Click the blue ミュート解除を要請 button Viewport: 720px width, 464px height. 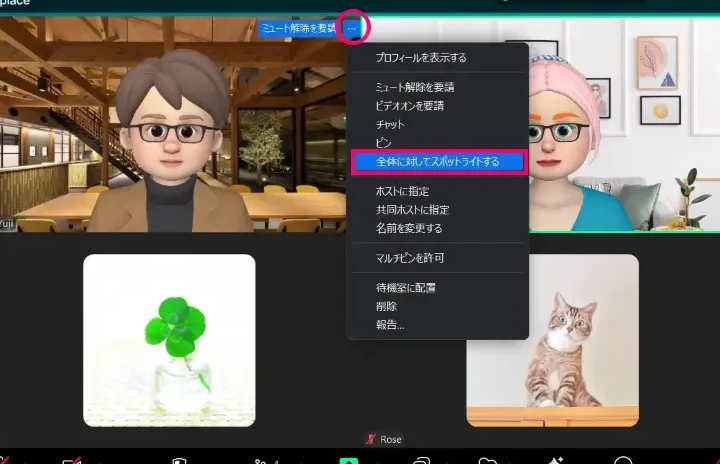tap(298, 28)
